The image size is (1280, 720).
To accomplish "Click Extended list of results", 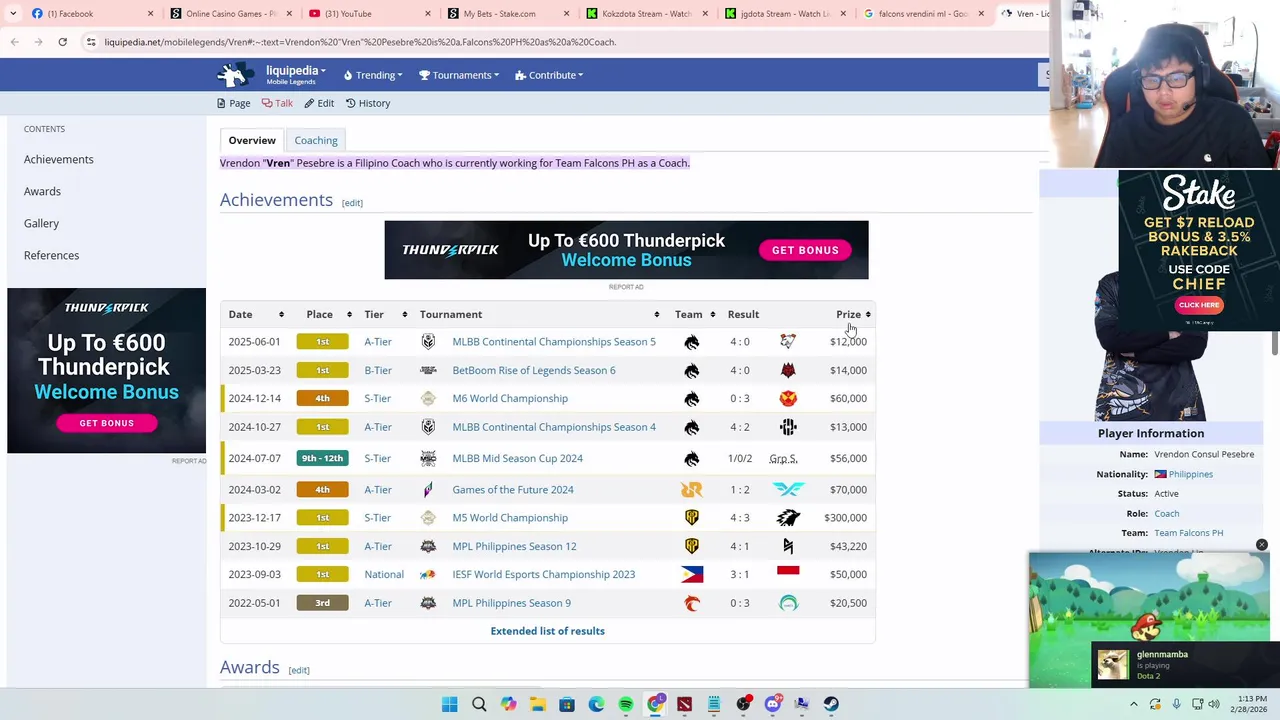I will click(547, 631).
